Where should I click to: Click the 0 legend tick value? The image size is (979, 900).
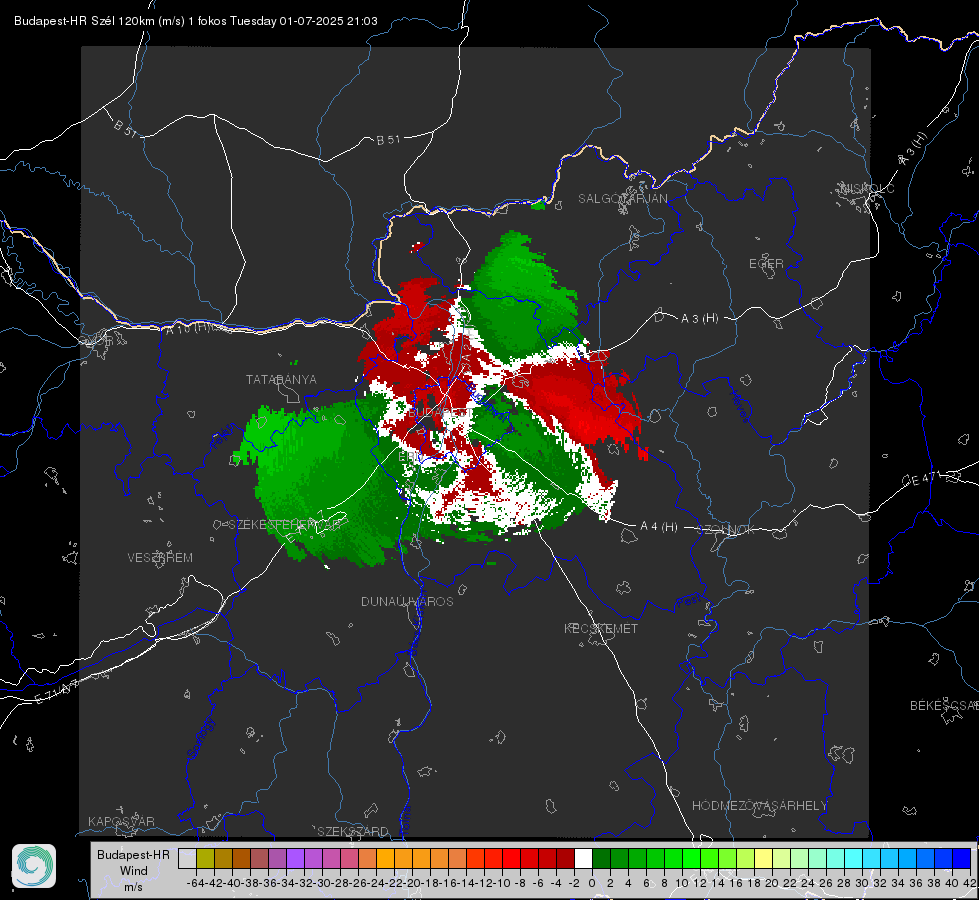point(592,883)
